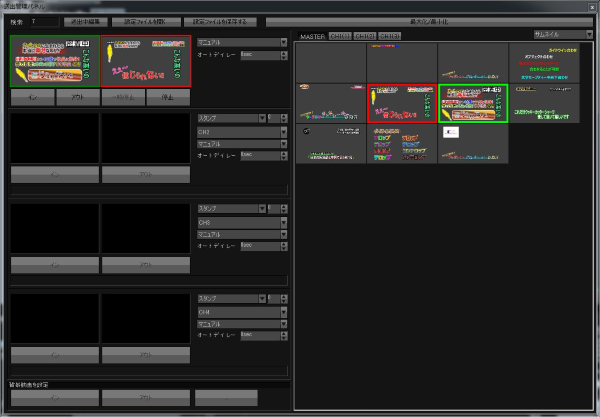
Task: Select thumbnail with five colored text lines
Action: click(x=544, y=63)
